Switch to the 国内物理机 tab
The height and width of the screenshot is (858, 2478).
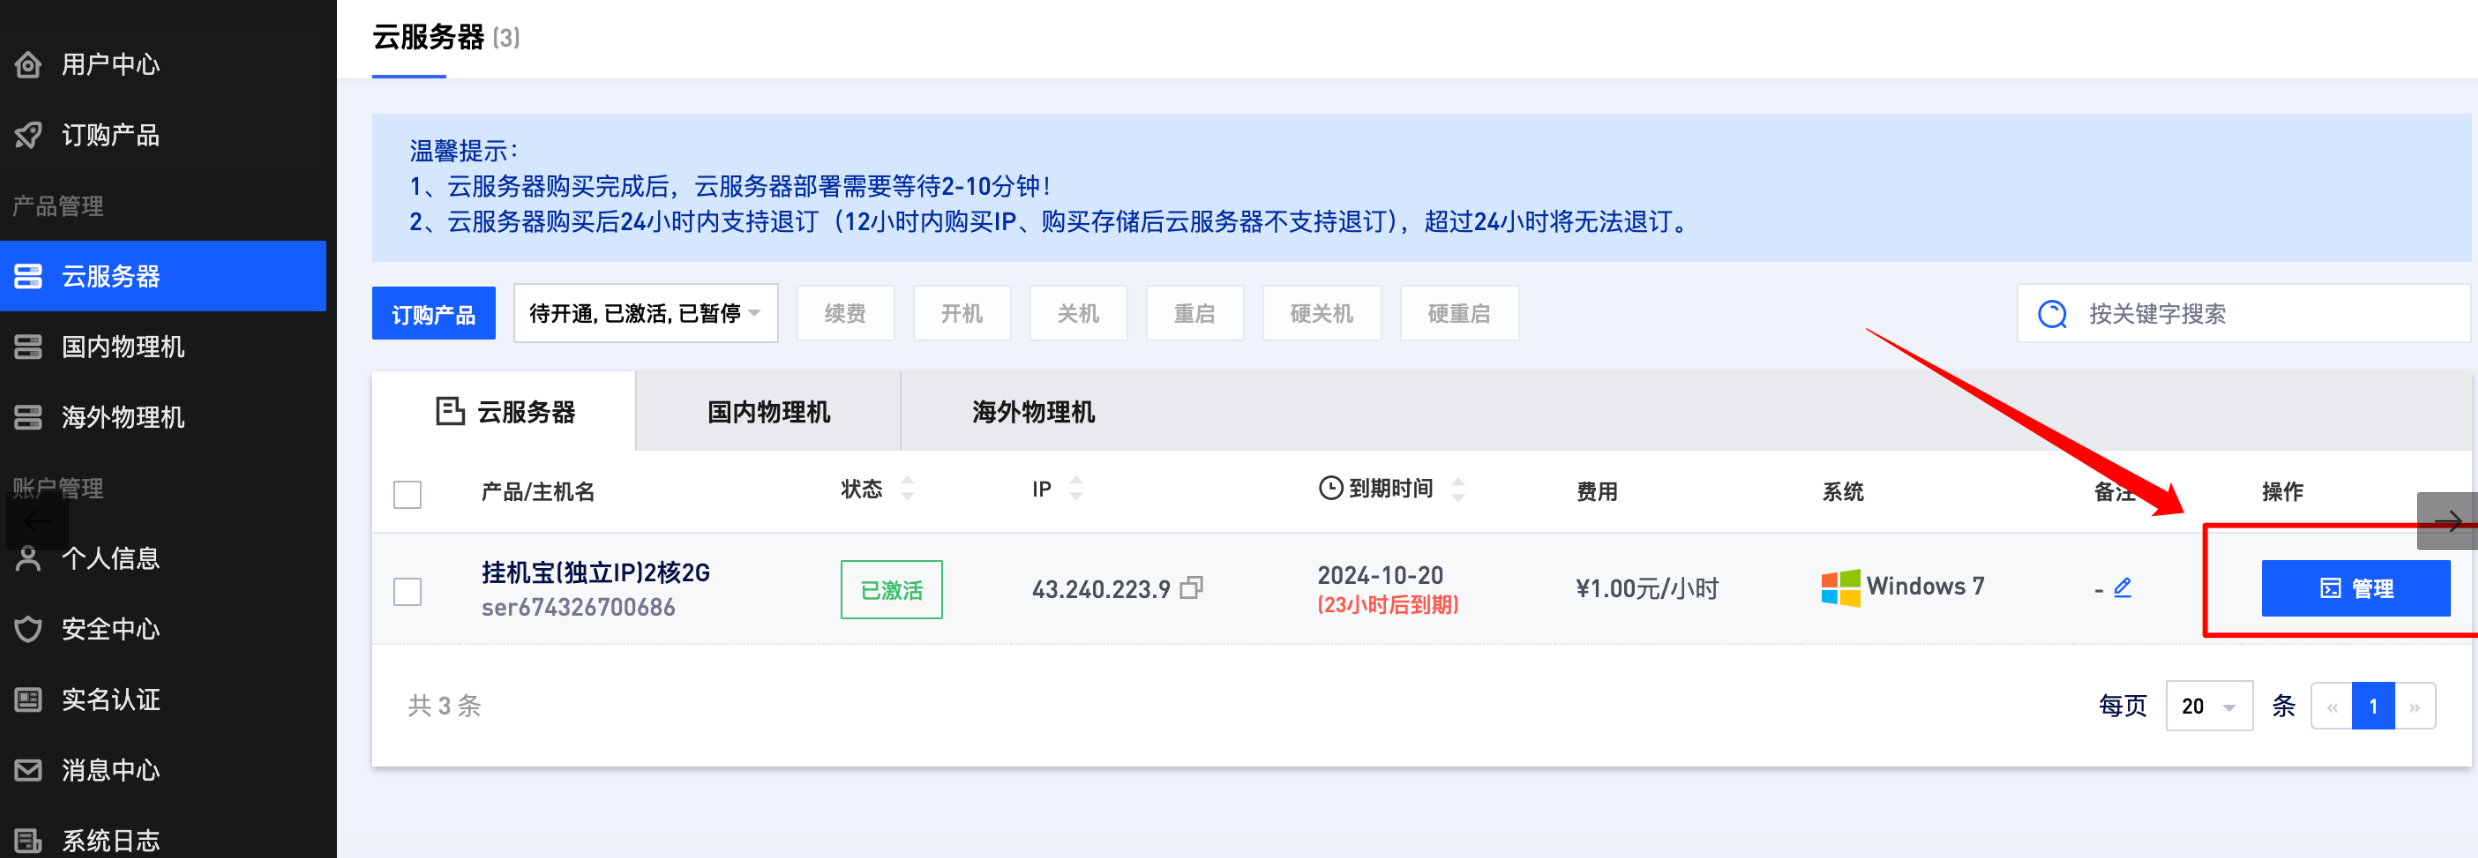[768, 412]
